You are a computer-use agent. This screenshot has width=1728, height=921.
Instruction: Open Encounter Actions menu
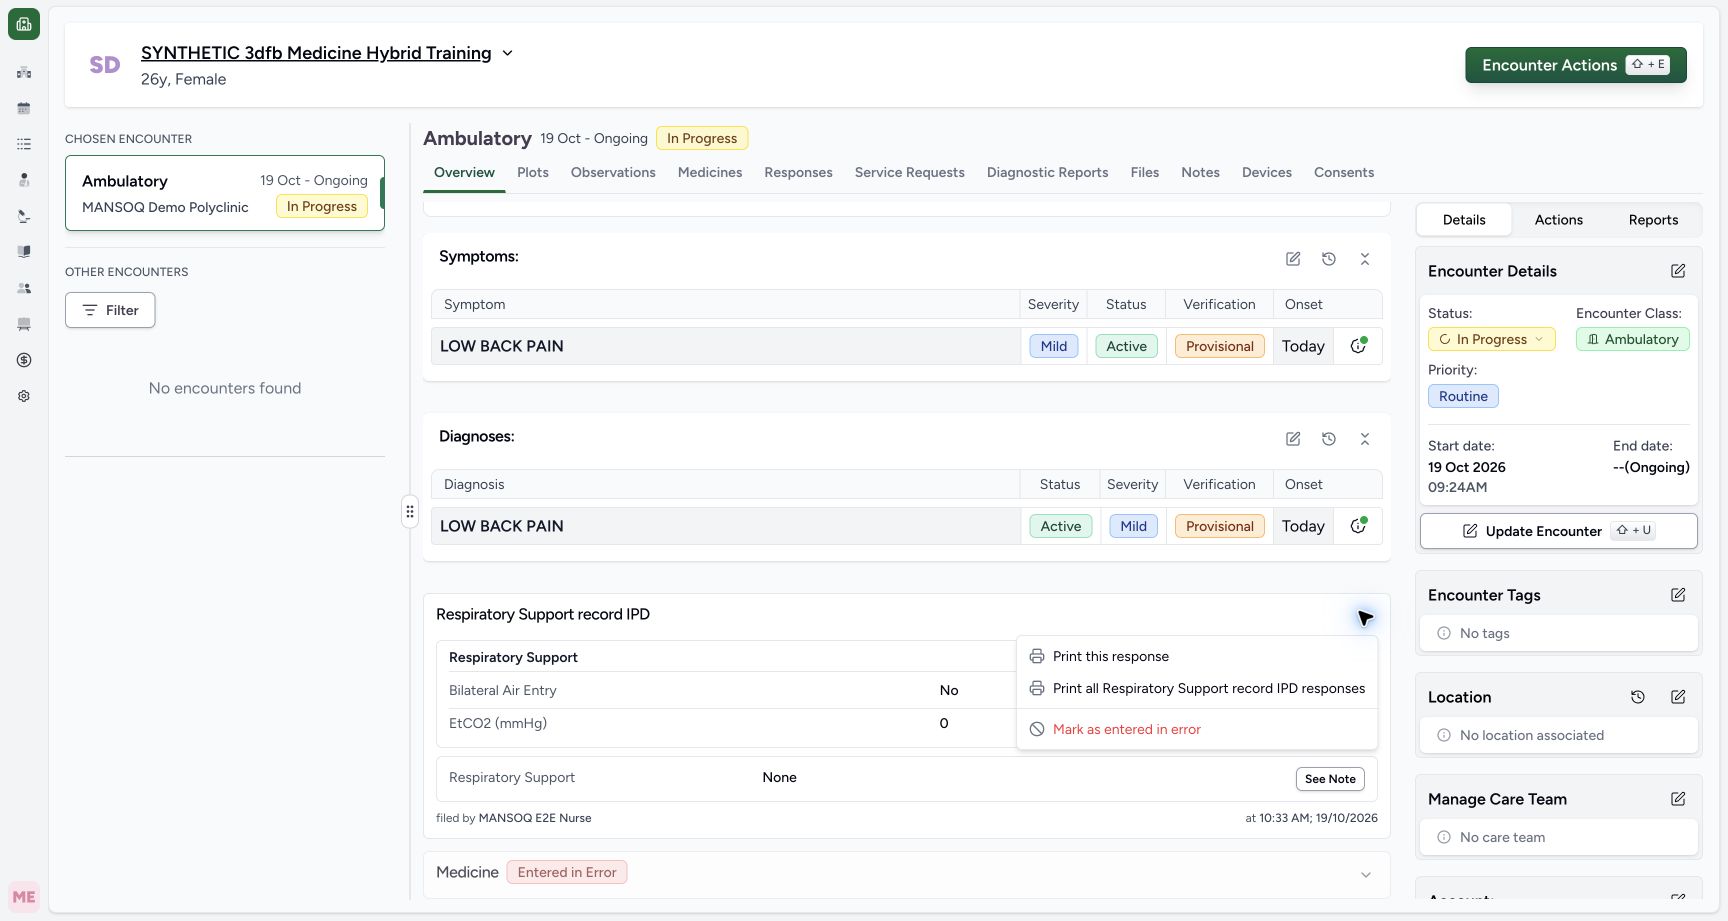1576,65
